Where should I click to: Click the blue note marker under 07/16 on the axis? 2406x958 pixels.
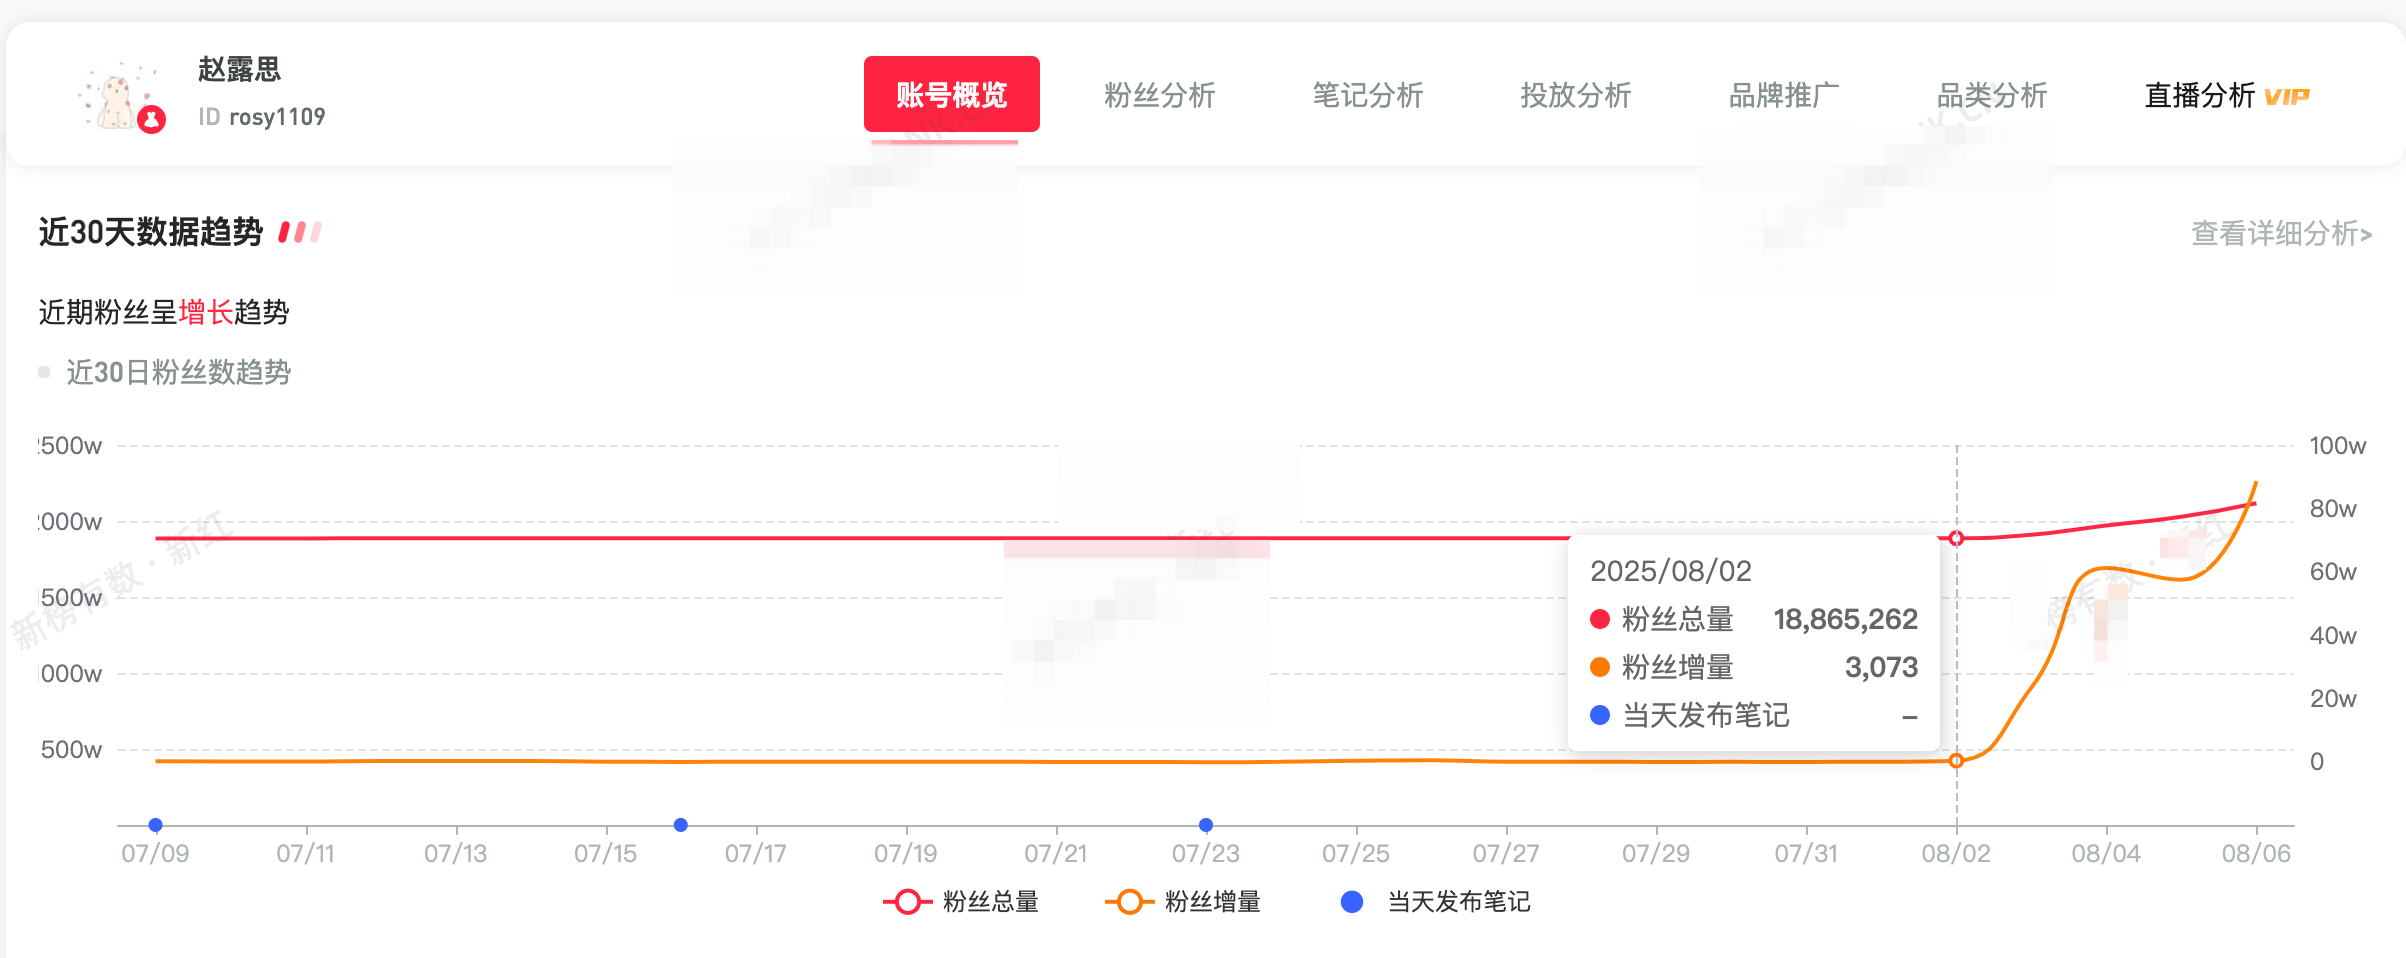tap(681, 825)
